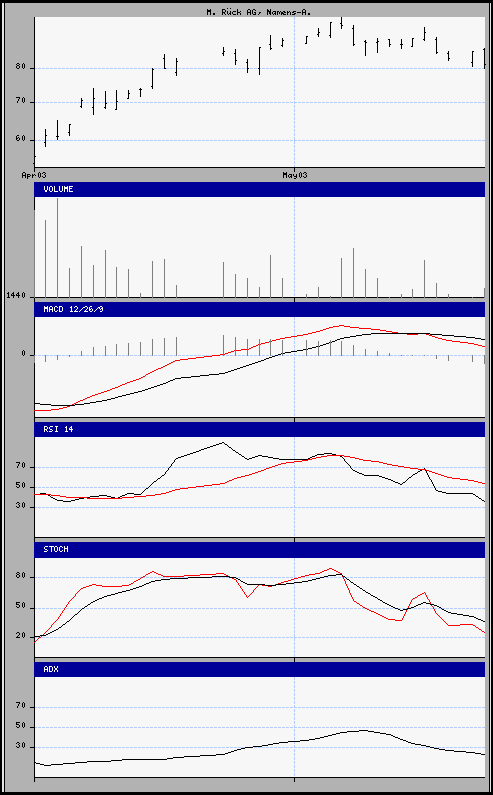Image resolution: width=493 pixels, height=795 pixels.
Task: Click the May03 date label
Action: 295,175
